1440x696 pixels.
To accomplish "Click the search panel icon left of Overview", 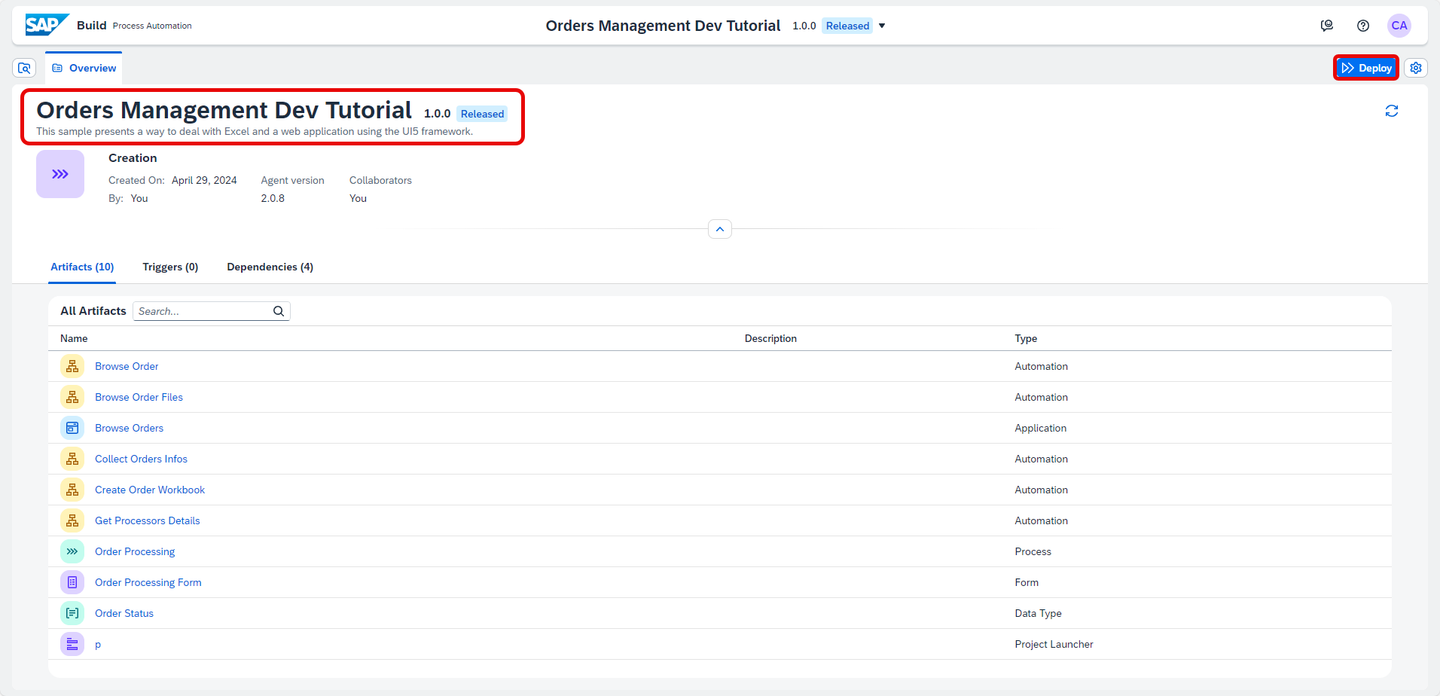I will tap(25, 68).
